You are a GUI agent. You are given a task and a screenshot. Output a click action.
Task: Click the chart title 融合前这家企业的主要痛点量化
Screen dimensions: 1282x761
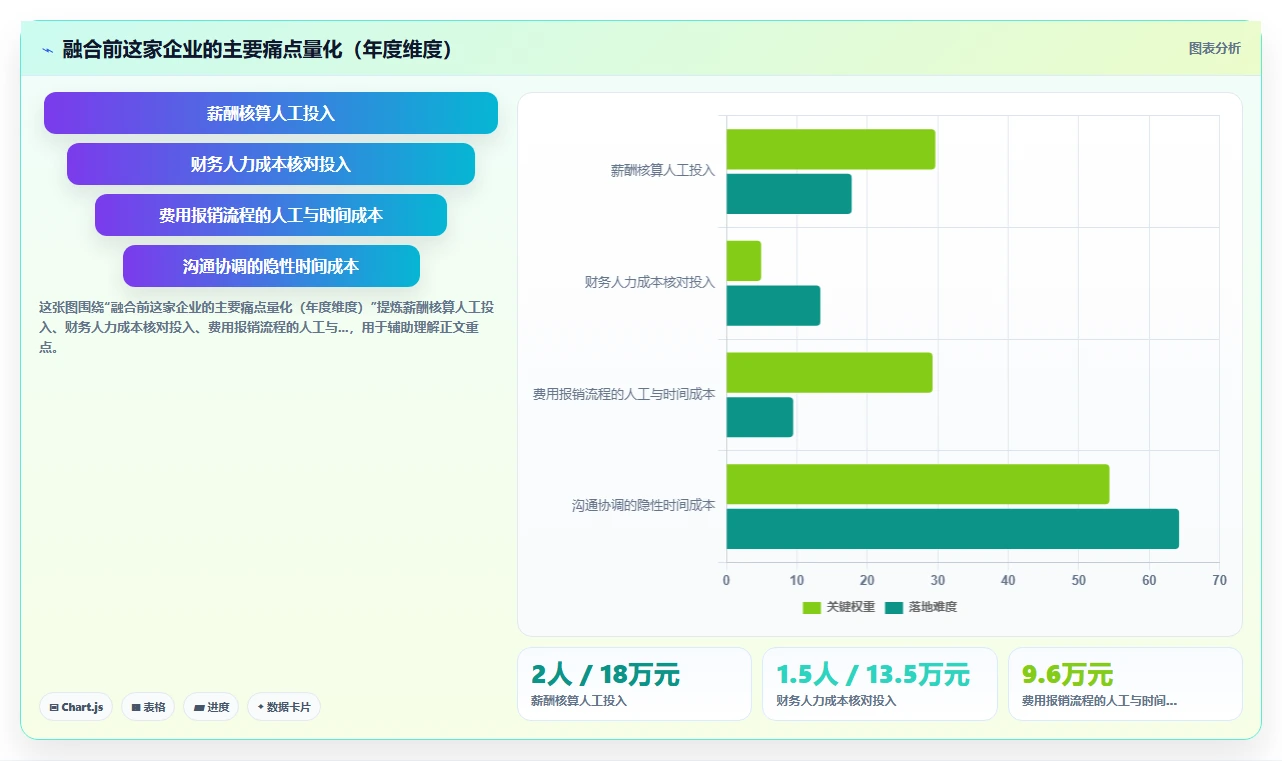pyautogui.click(x=258, y=49)
